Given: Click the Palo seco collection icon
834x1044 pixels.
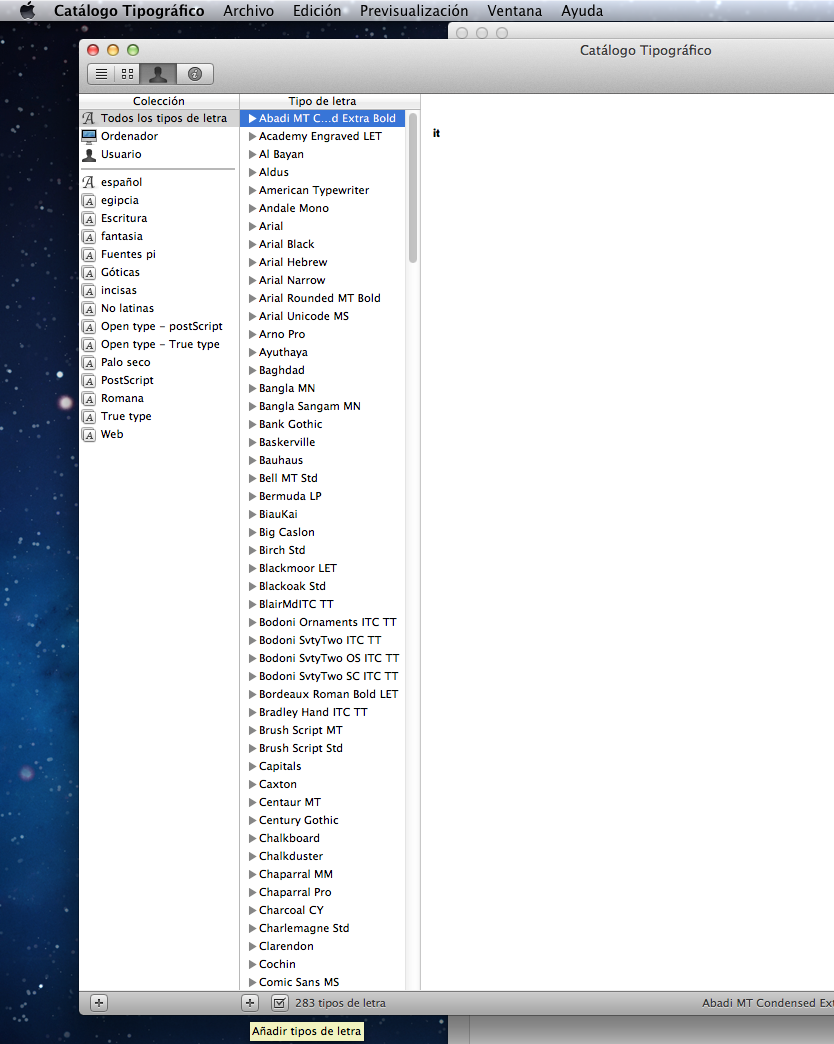Looking at the screenshot, I should pyautogui.click(x=89, y=362).
